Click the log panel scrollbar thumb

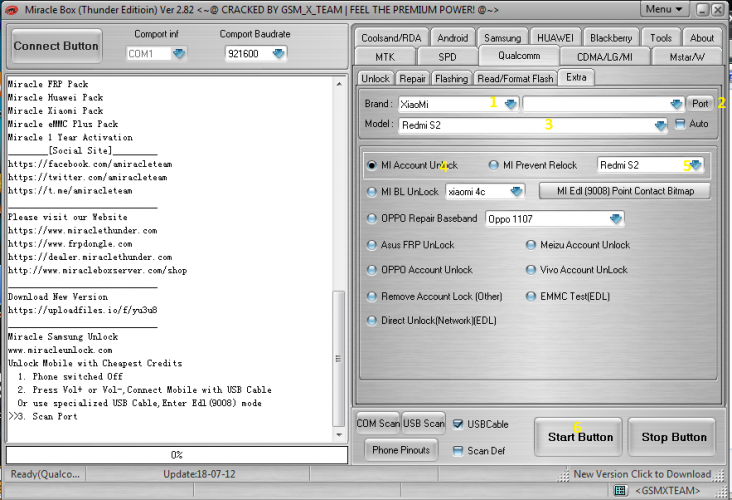pos(339,359)
